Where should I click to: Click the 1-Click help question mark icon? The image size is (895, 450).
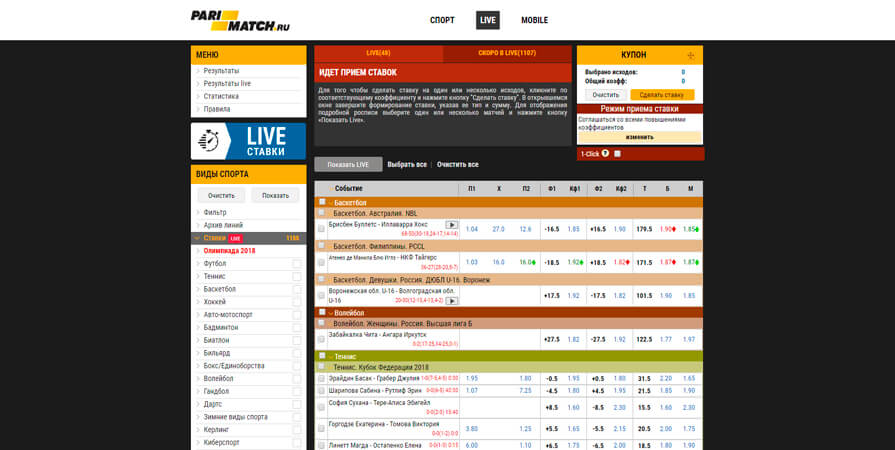pyautogui.click(x=605, y=154)
